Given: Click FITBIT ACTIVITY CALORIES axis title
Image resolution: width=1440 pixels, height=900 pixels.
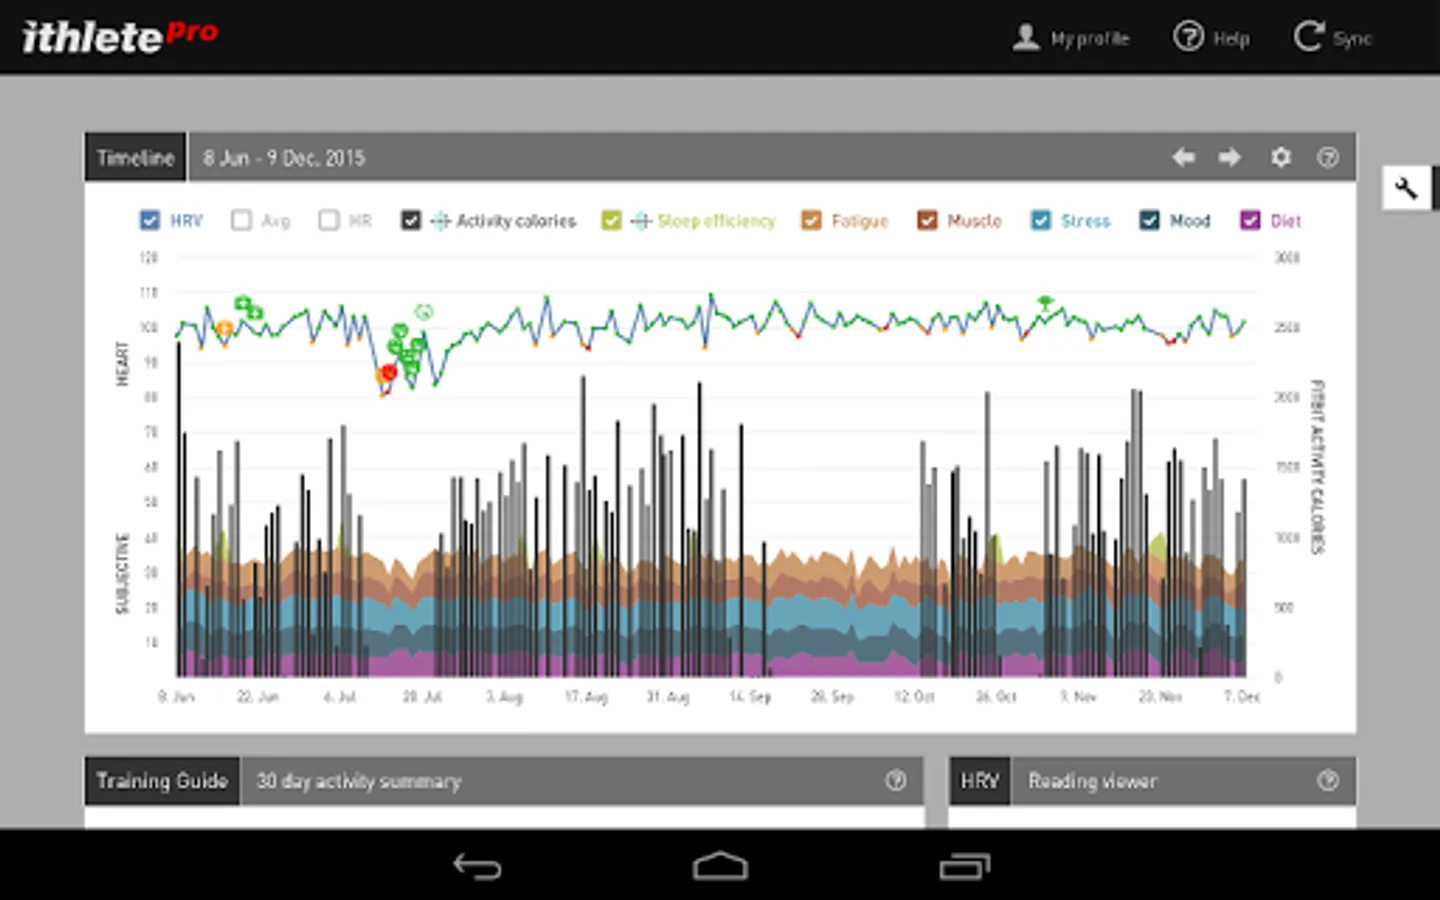Looking at the screenshot, I should click(x=1318, y=467).
